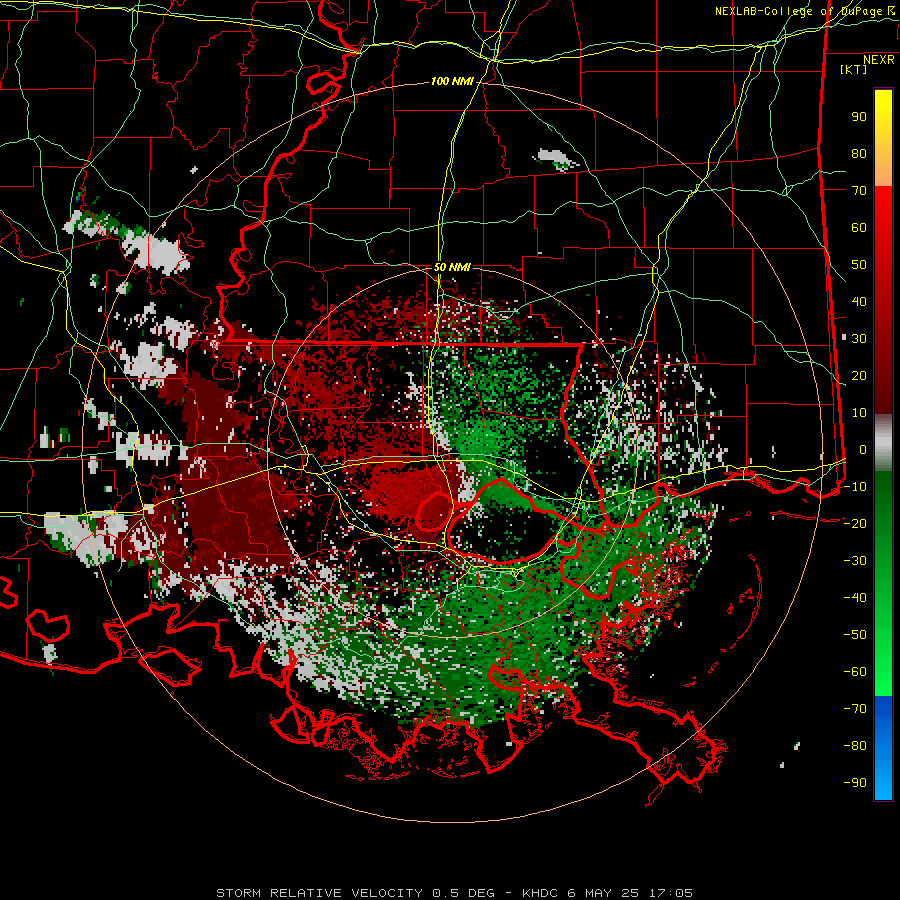Select the -70 value on velocity scale
The height and width of the screenshot is (900, 900).
855,709
